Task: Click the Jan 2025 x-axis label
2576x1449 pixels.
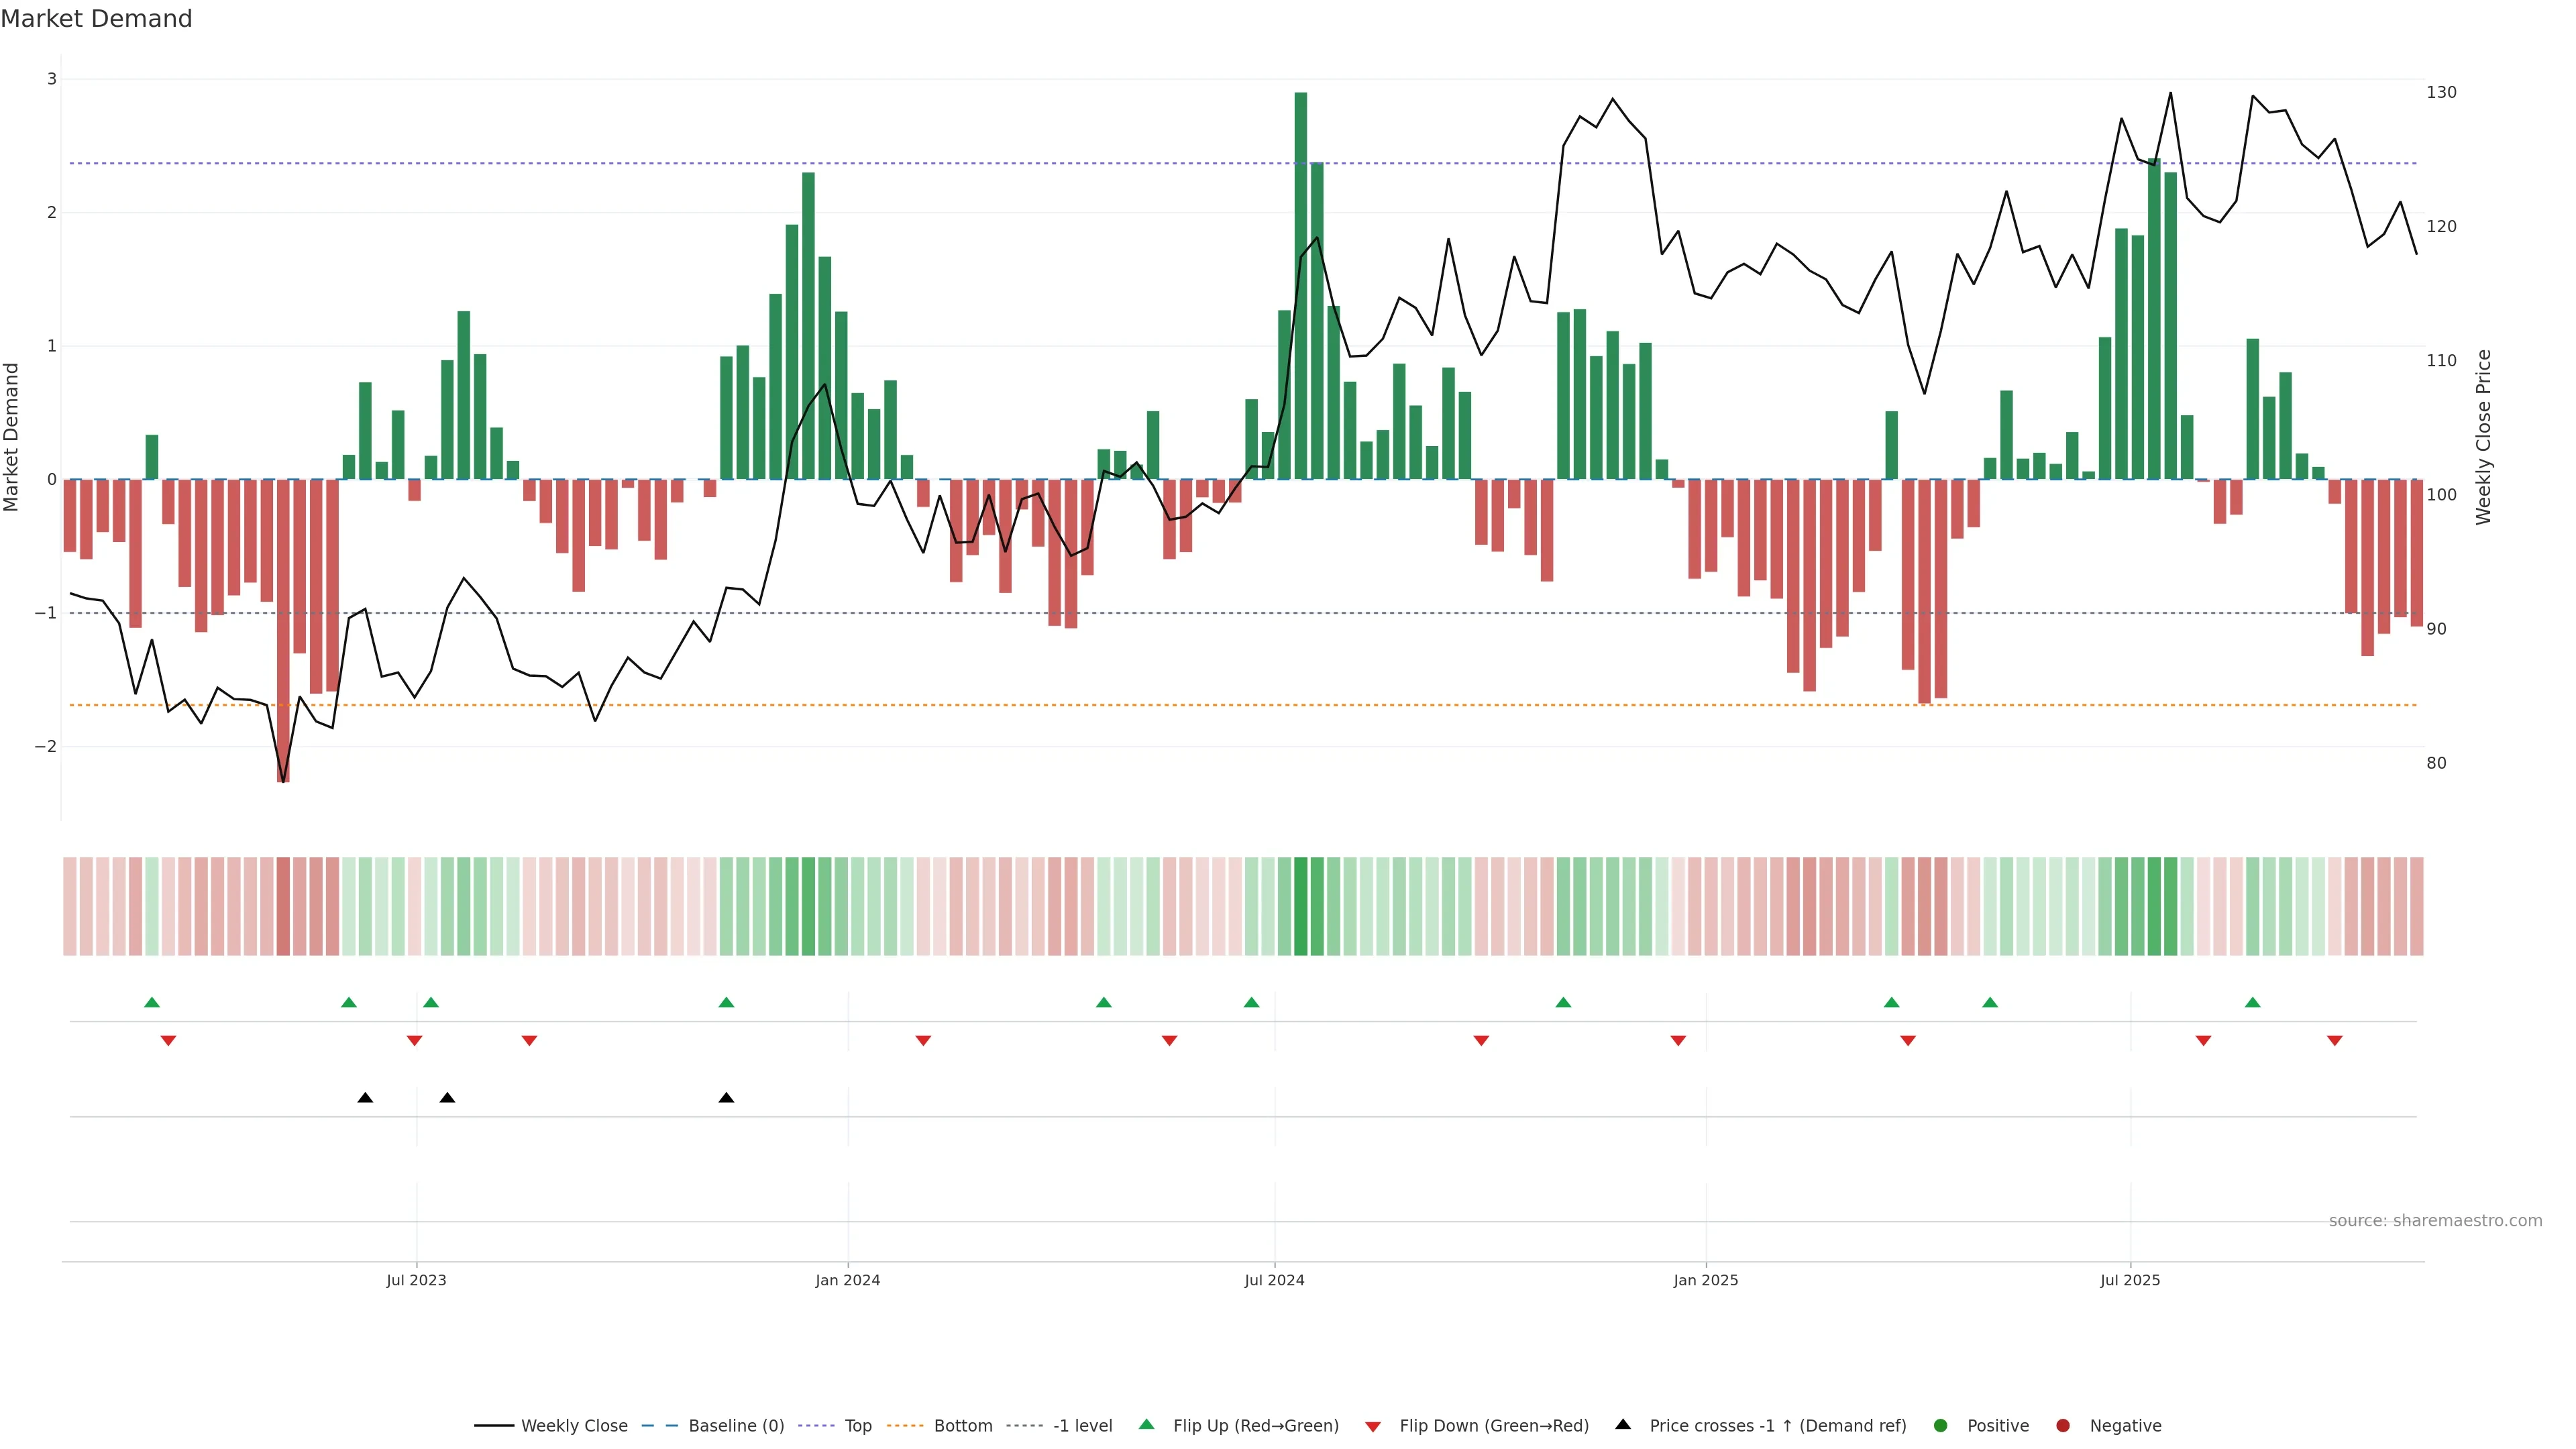Action: pos(1705,1280)
